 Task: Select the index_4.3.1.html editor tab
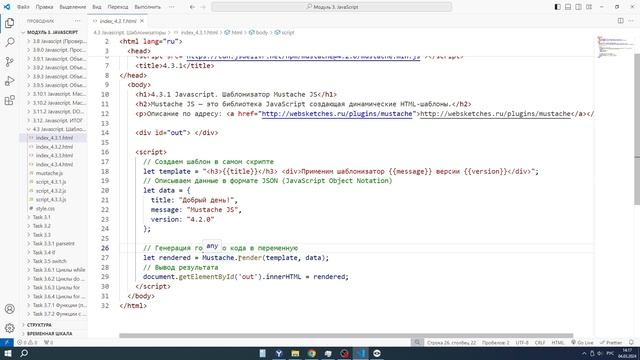tap(118, 21)
